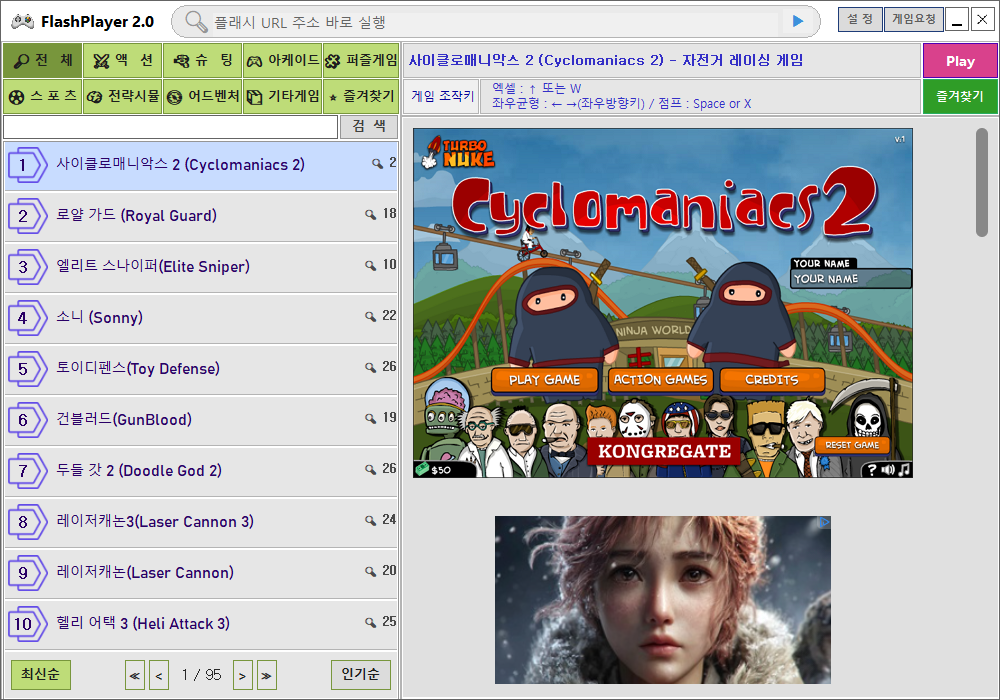Select 건블러드 (GunBlood) game

pos(201,421)
